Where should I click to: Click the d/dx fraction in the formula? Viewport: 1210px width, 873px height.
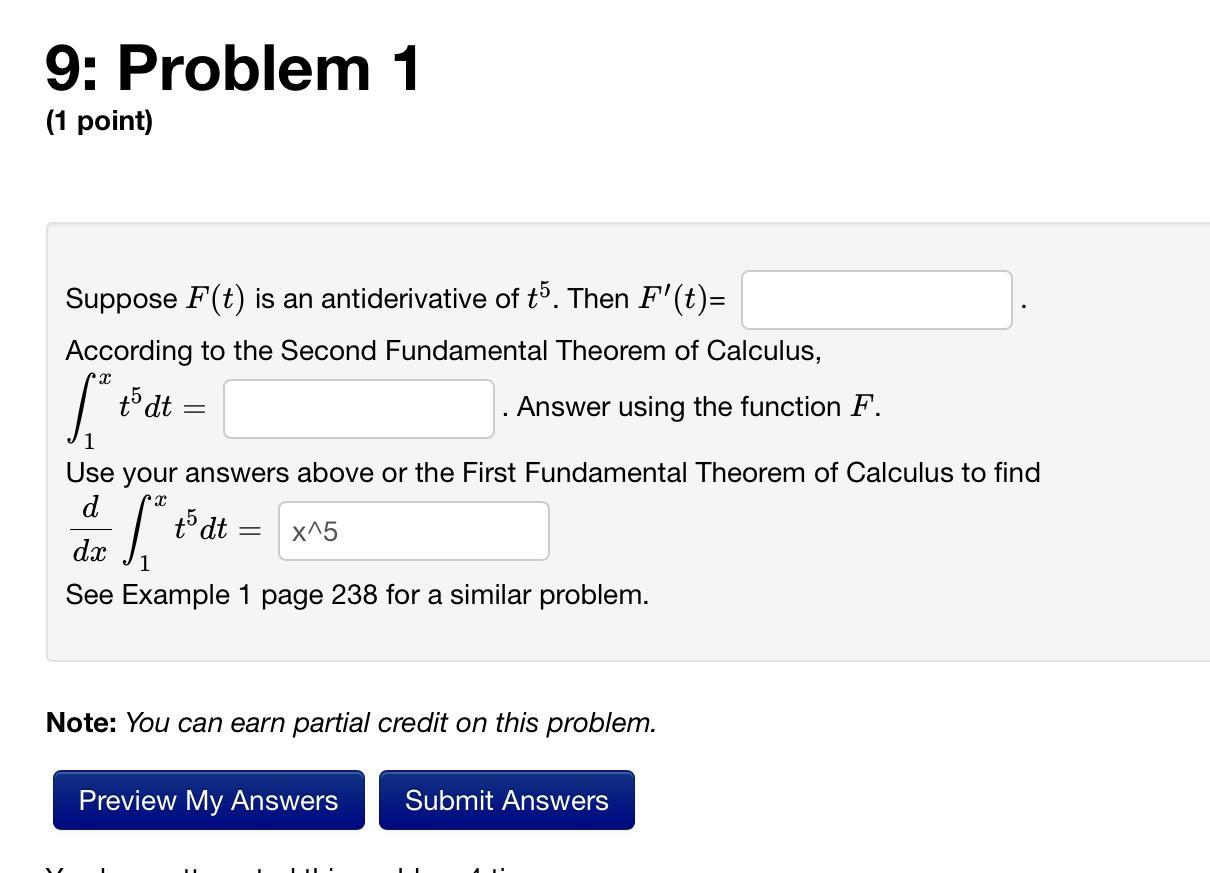click(90, 529)
